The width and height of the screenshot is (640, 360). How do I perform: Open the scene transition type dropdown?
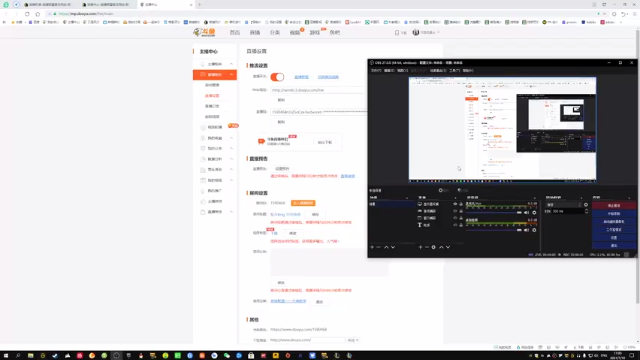pos(564,204)
